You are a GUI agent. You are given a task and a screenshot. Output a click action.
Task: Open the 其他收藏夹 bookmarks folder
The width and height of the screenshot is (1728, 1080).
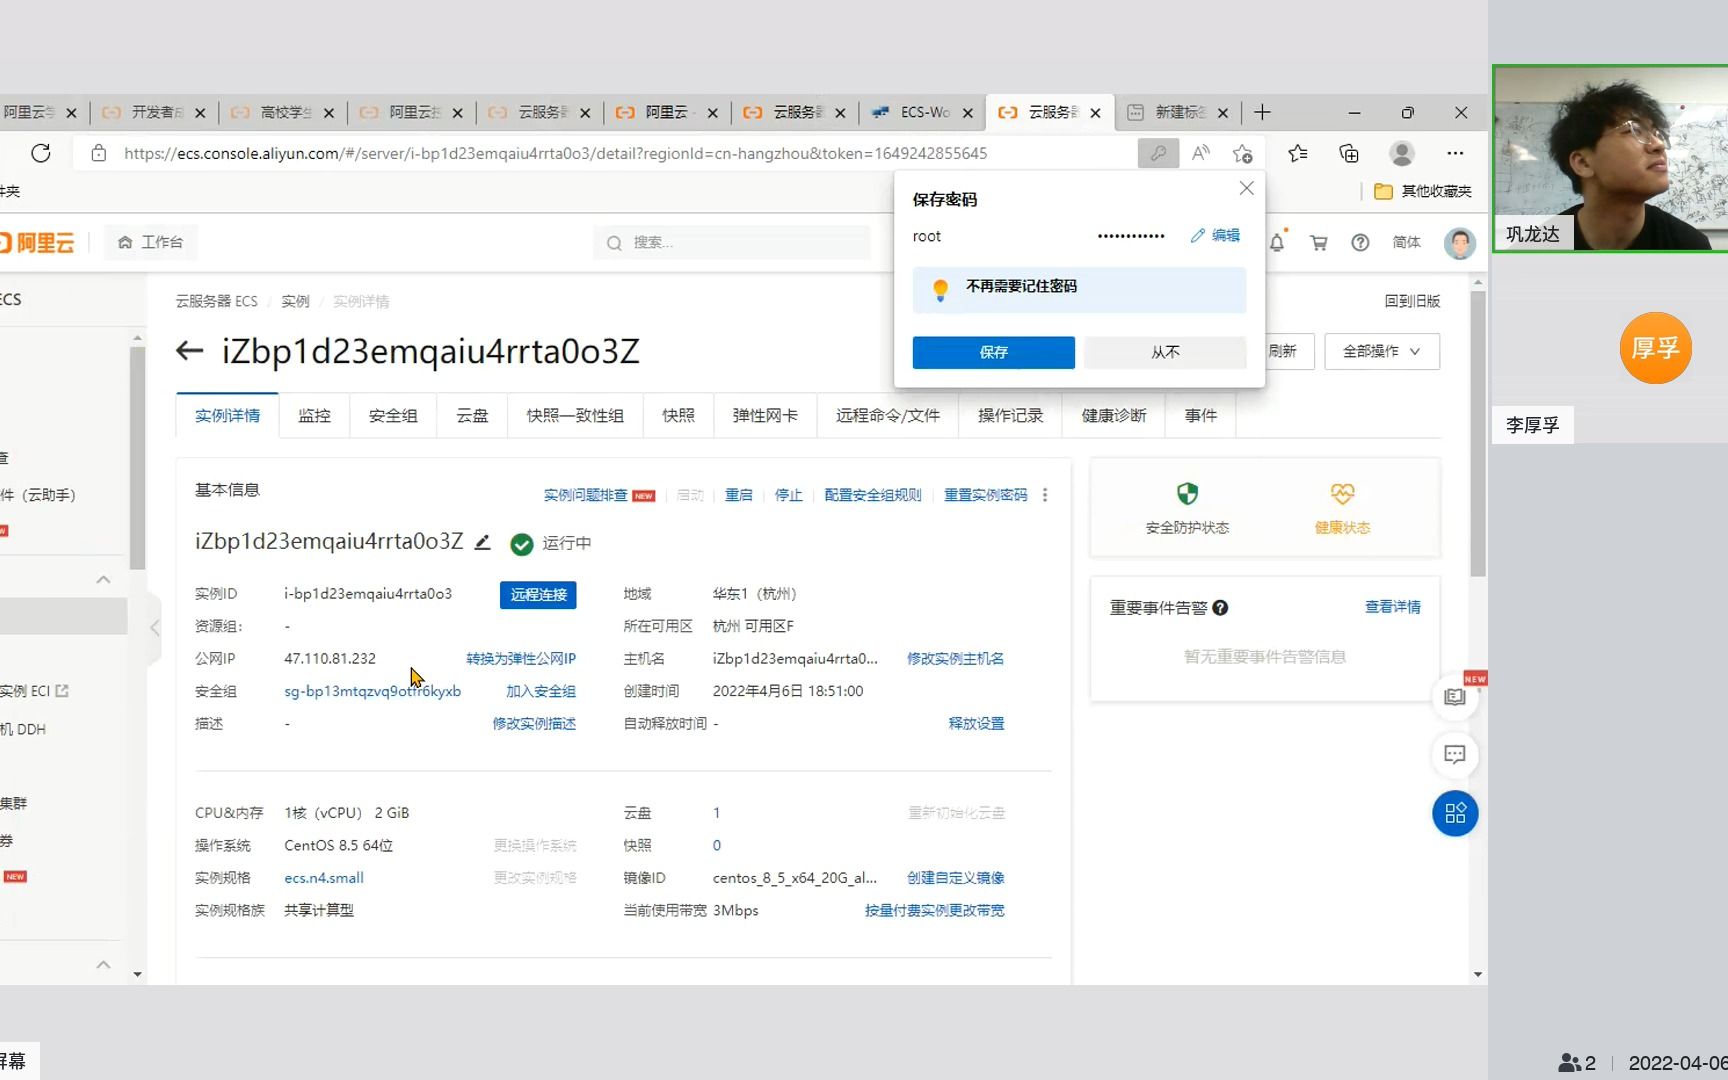pyautogui.click(x=1423, y=191)
